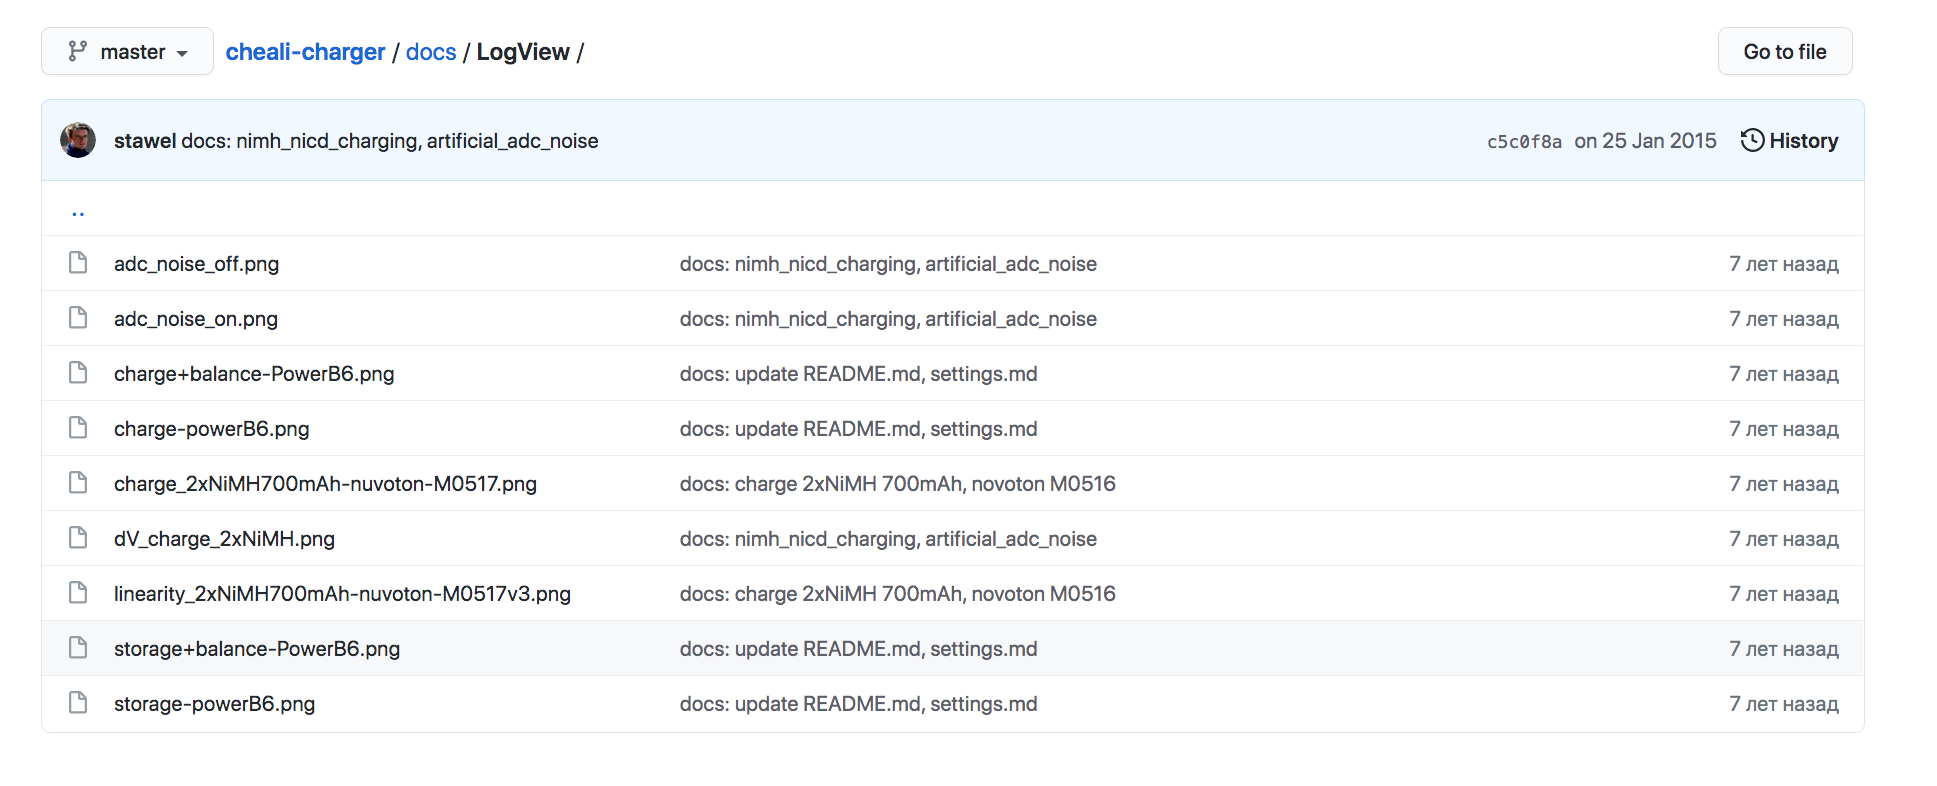The width and height of the screenshot is (1937, 786).
Task: Open charge_2xNiMH700mAh-nuvoton-M0517.png file
Action: coord(325,484)
